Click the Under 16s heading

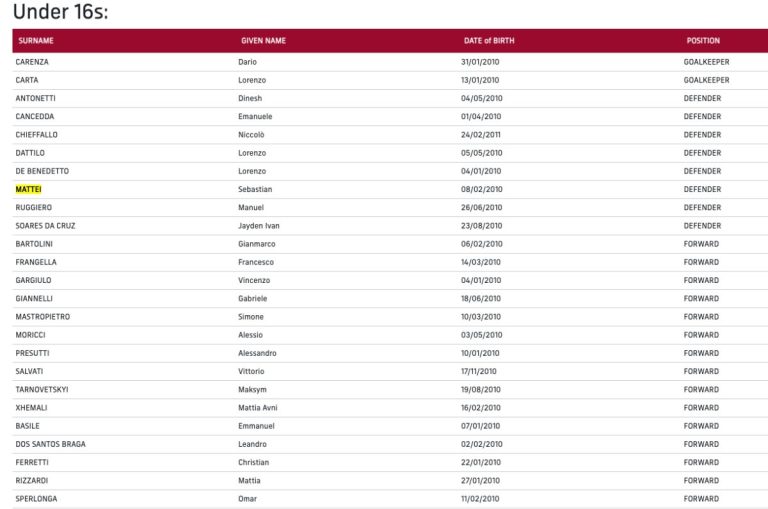pos(61,13)
